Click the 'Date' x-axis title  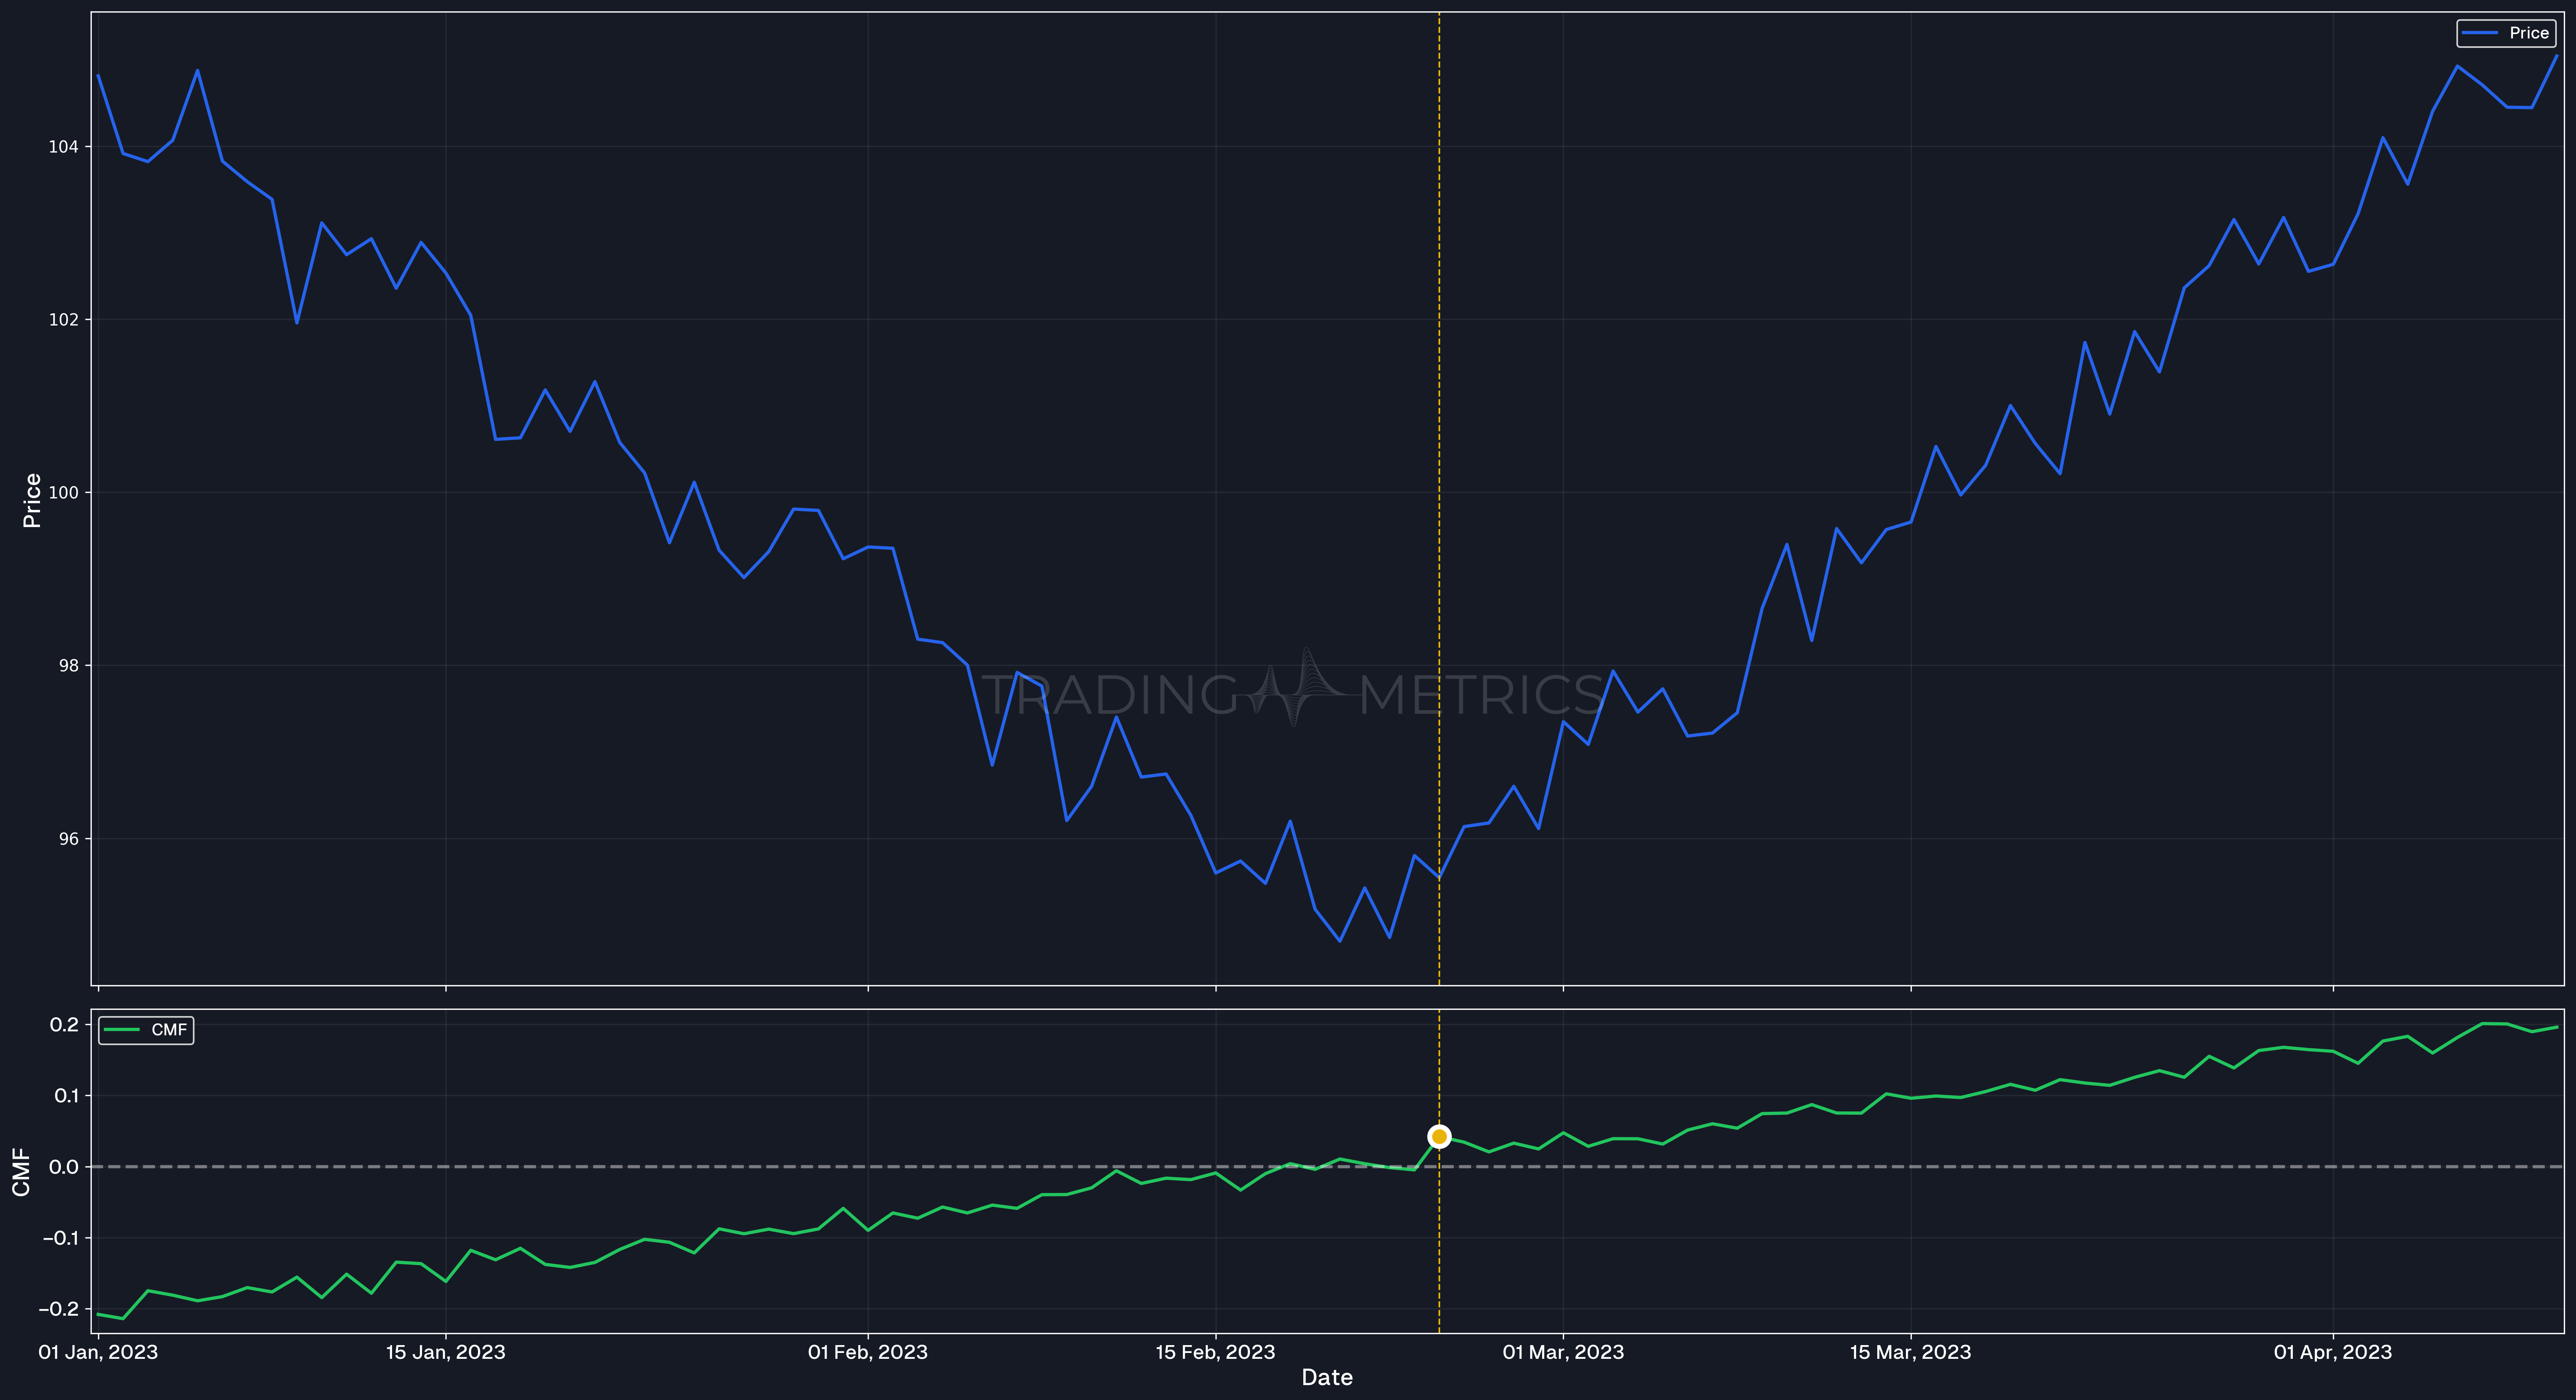[x=1327, y=1378]
